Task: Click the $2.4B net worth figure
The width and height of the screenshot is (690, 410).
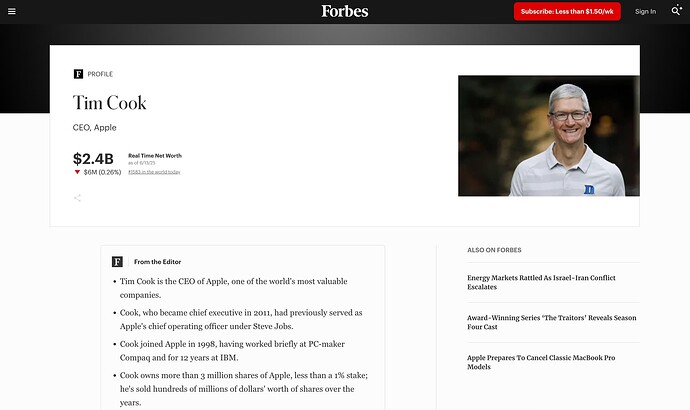Action: point(93,159)
